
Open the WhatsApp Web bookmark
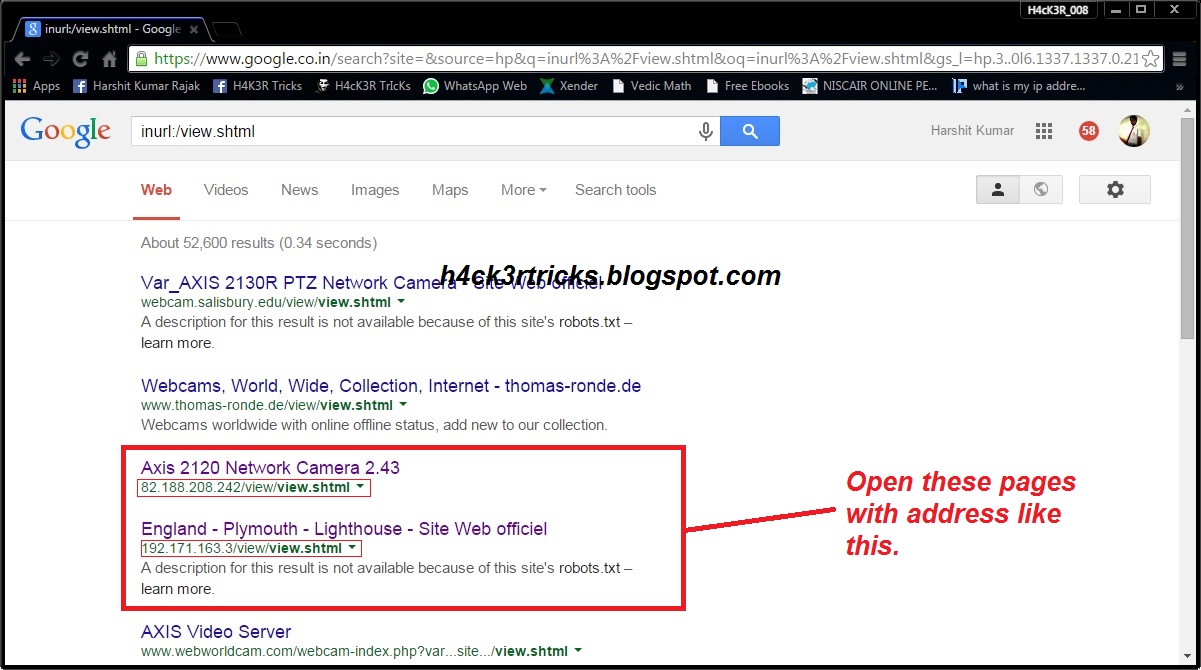point(475,86)
